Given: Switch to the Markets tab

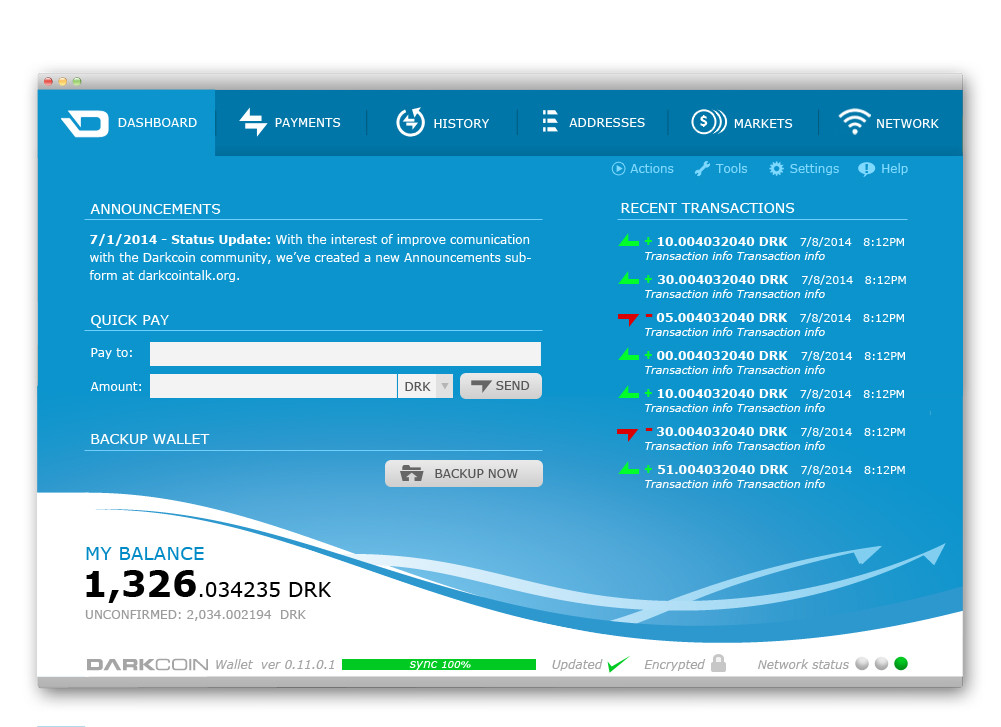Looking at the screenshot, I should point(743,123).
